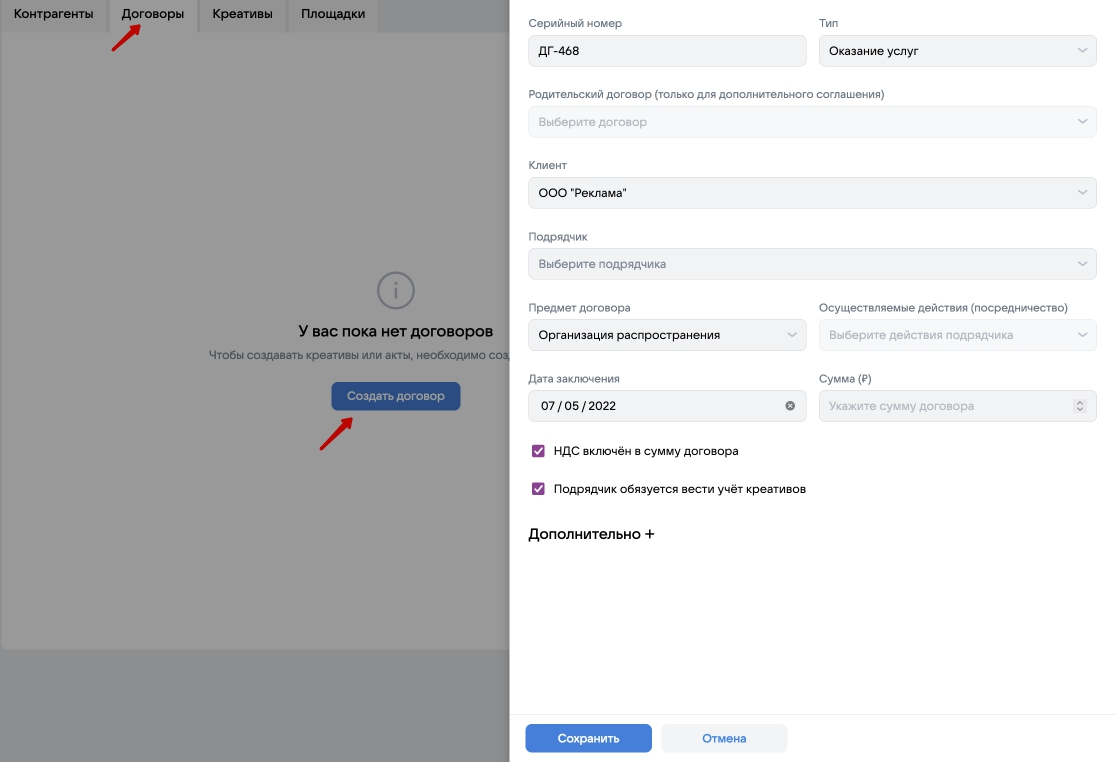1116x762 pixels.
Task: Select a contractor in Подрядчик dropdown
Action: pyautogui.click(x=812, y=264)
